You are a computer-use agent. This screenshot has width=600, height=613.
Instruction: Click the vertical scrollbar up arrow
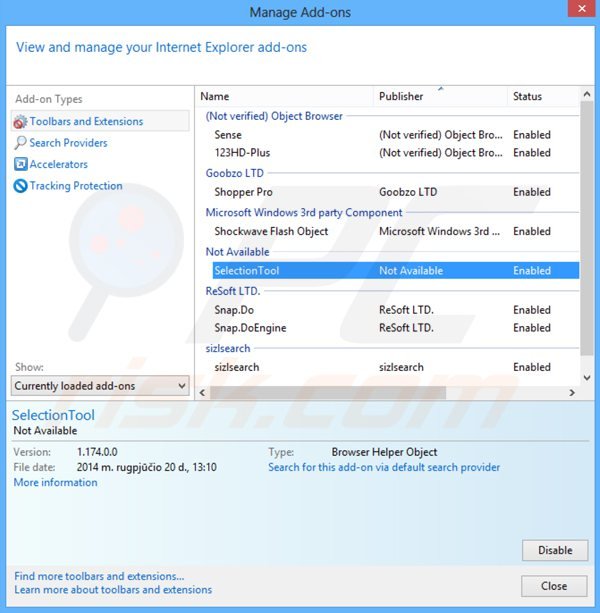click(587, 94)
